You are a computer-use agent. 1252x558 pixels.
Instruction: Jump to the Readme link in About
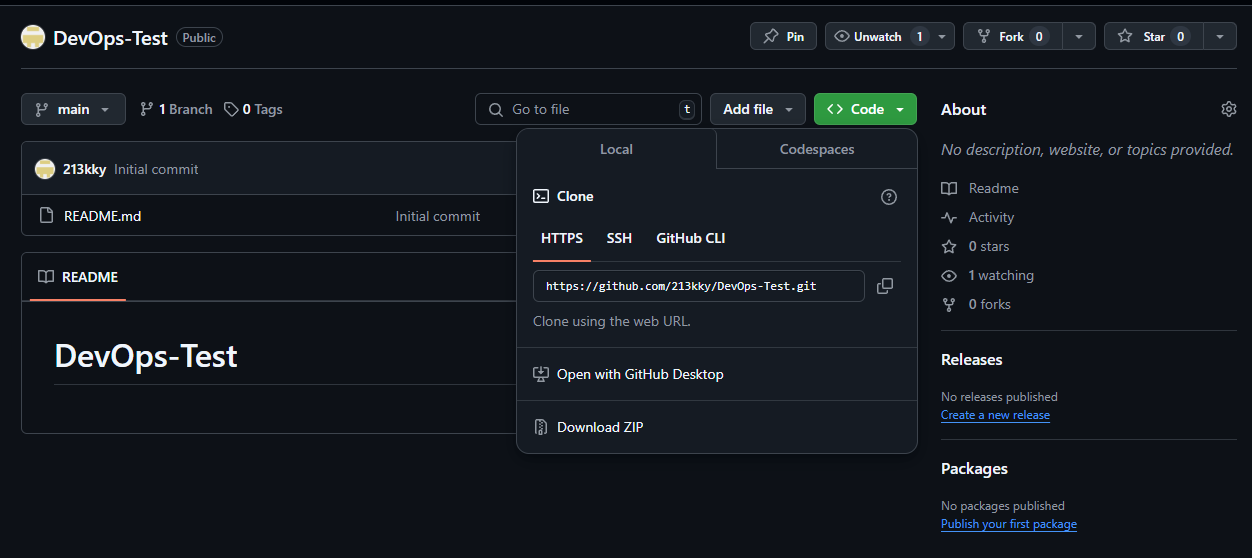point(980,188)
